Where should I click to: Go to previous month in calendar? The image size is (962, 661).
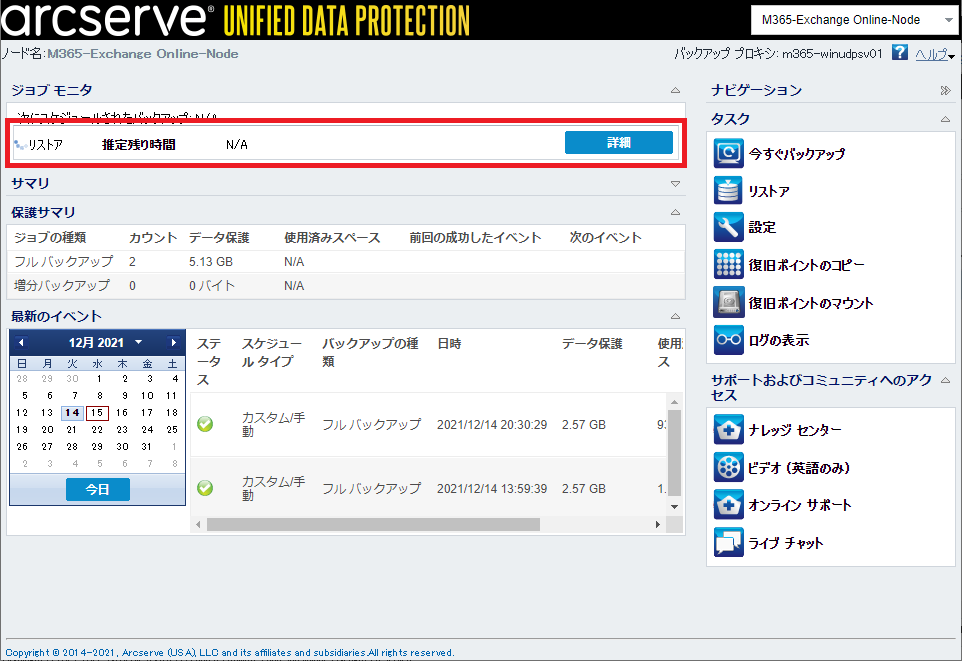(x=21, y=342)
